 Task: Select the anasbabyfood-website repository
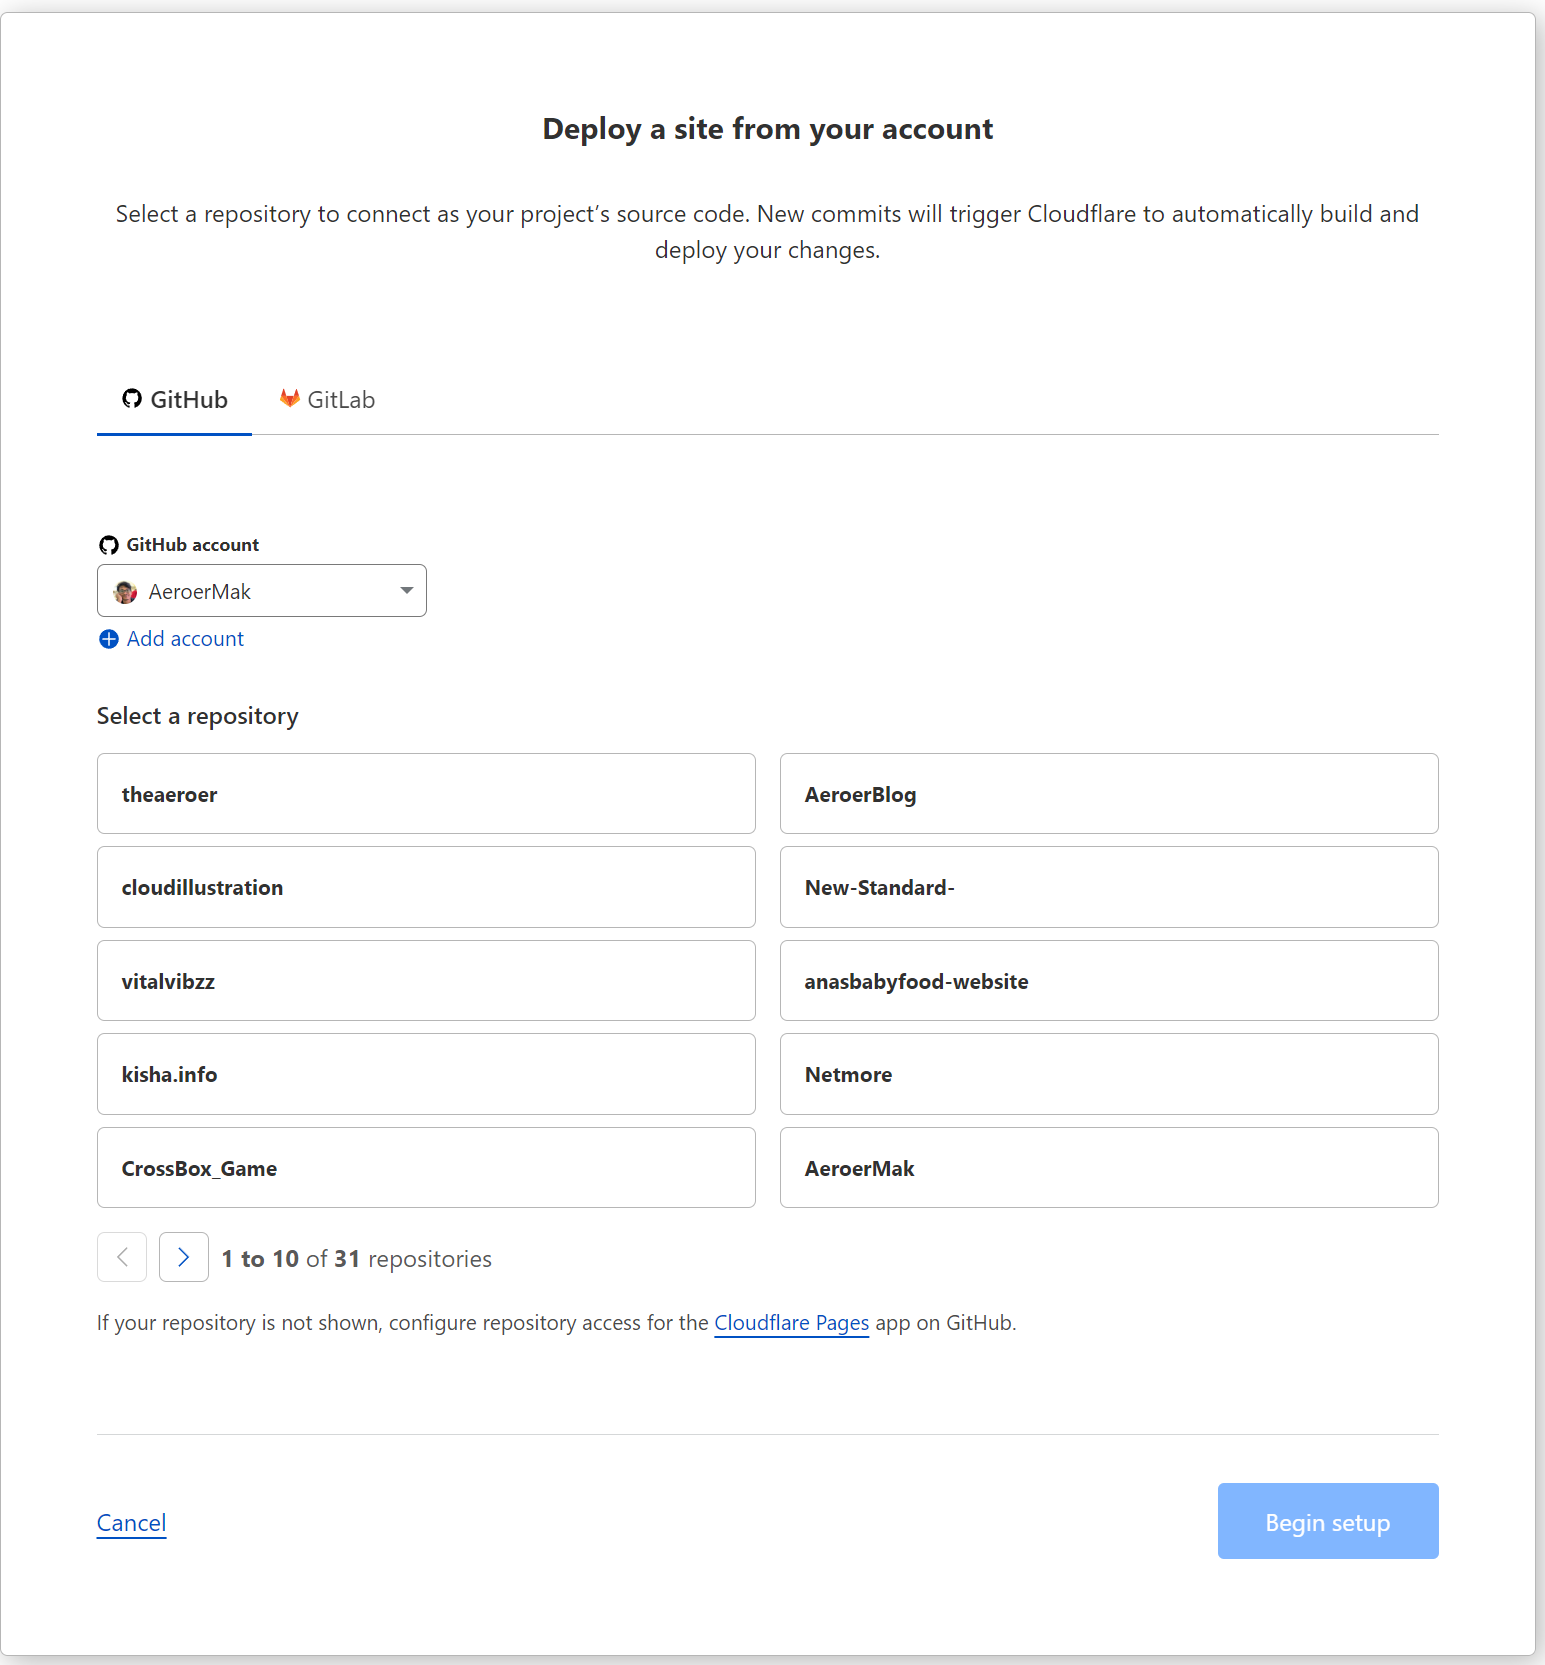coord(1108,981)
